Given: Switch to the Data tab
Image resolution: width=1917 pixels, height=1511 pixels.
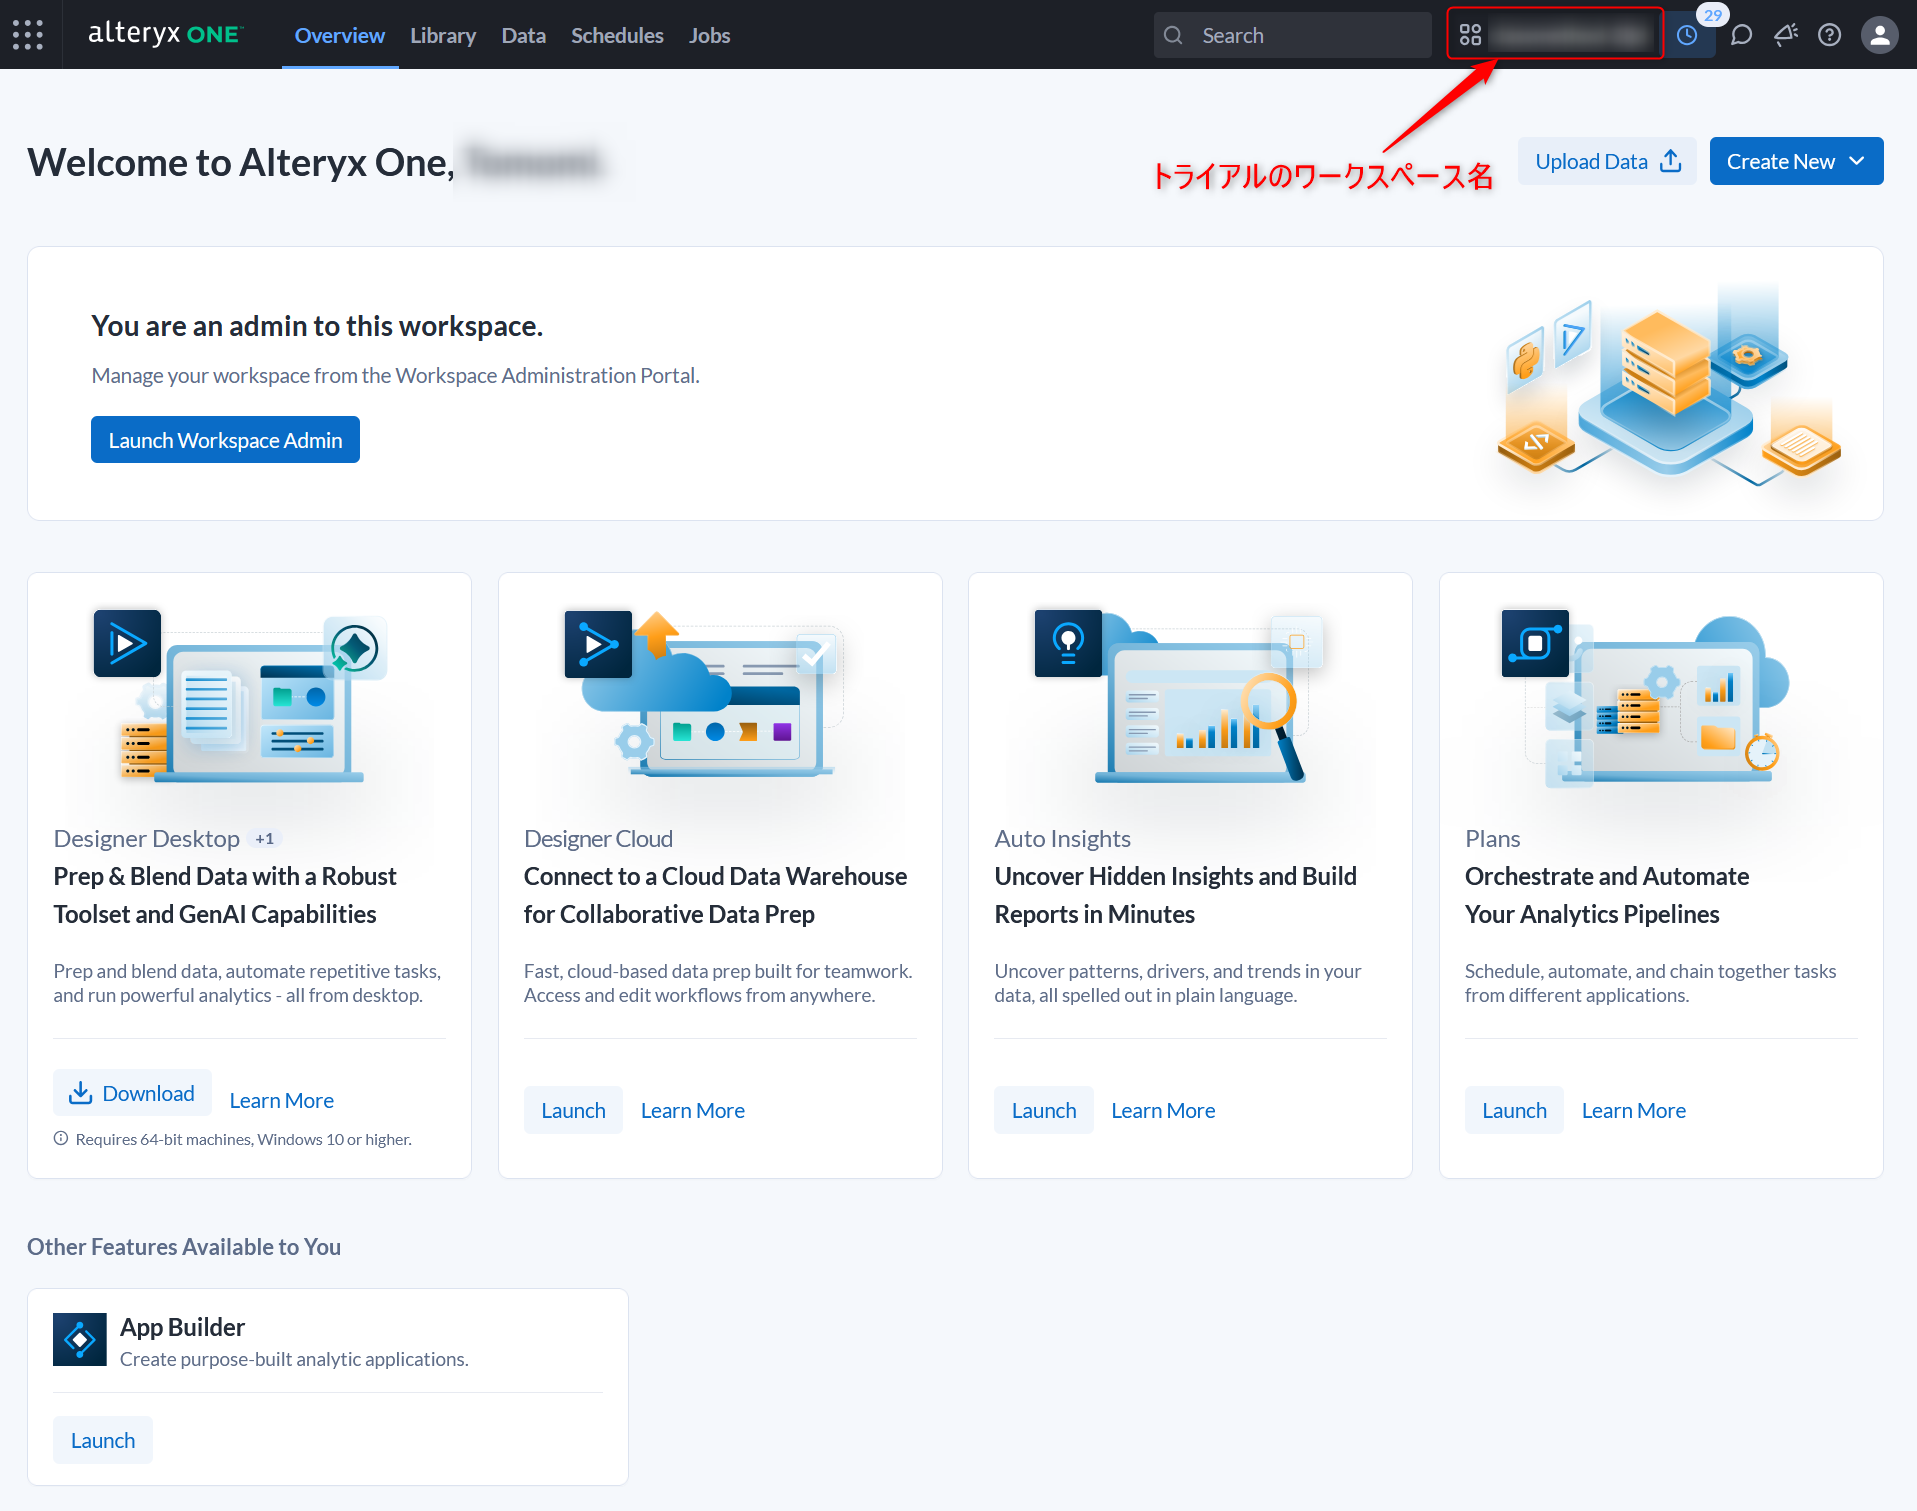Looking at the screenshot, I should click(524, 35).
